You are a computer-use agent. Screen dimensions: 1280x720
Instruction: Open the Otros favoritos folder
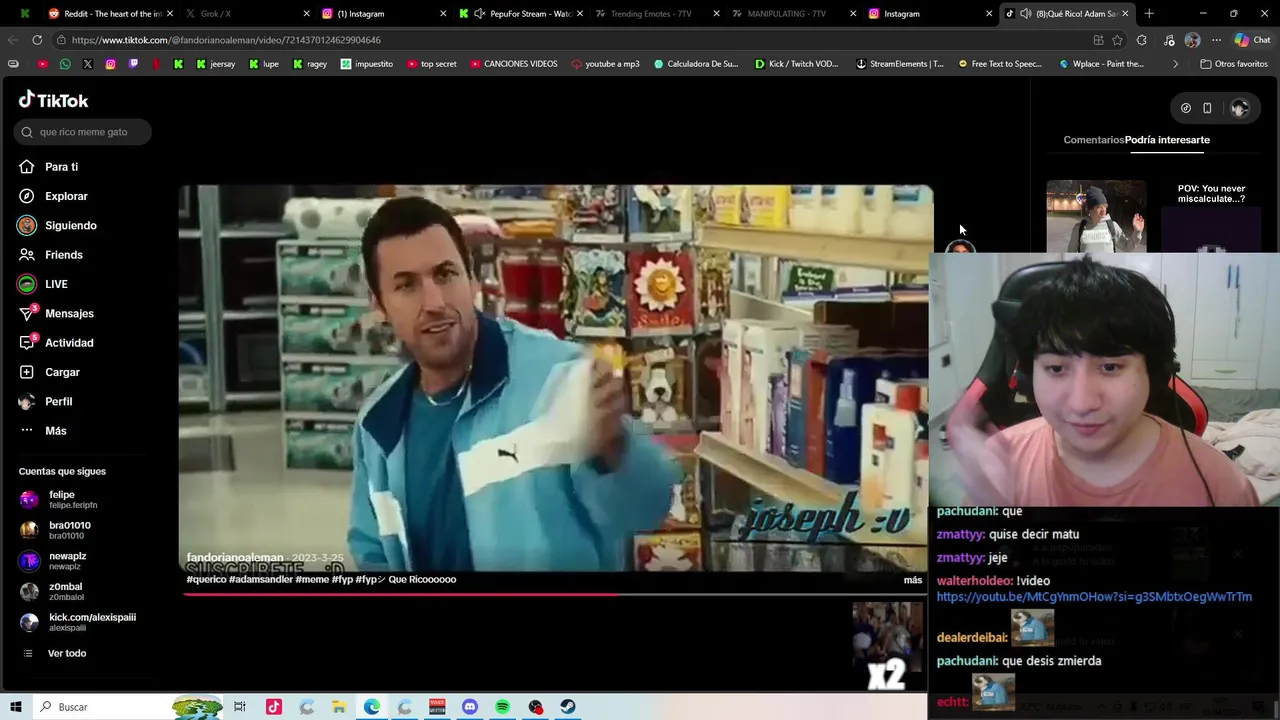coord(1233,64)
